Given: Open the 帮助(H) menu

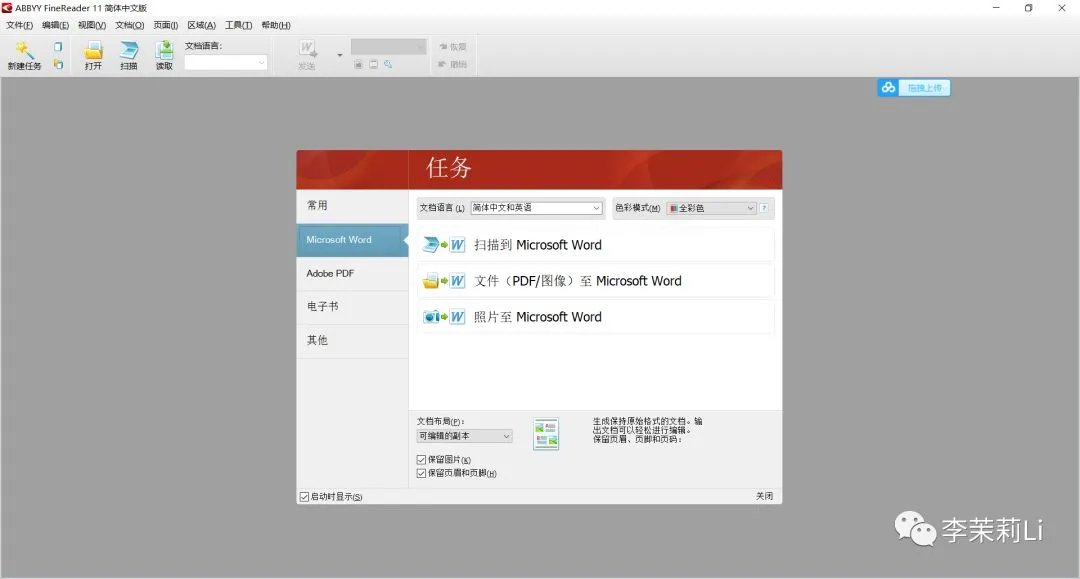Looking at the screenshot, I should 276,25.
